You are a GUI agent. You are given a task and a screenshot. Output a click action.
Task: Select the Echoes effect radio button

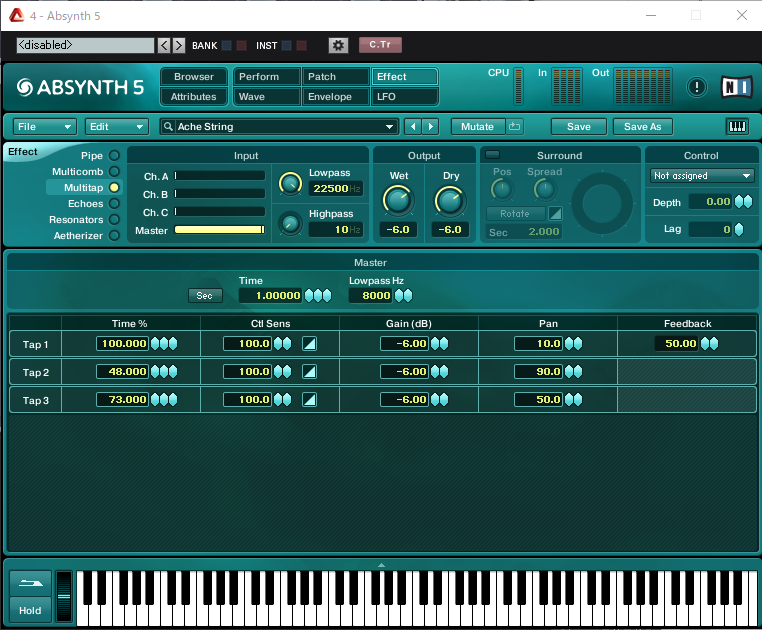point(114,204)
